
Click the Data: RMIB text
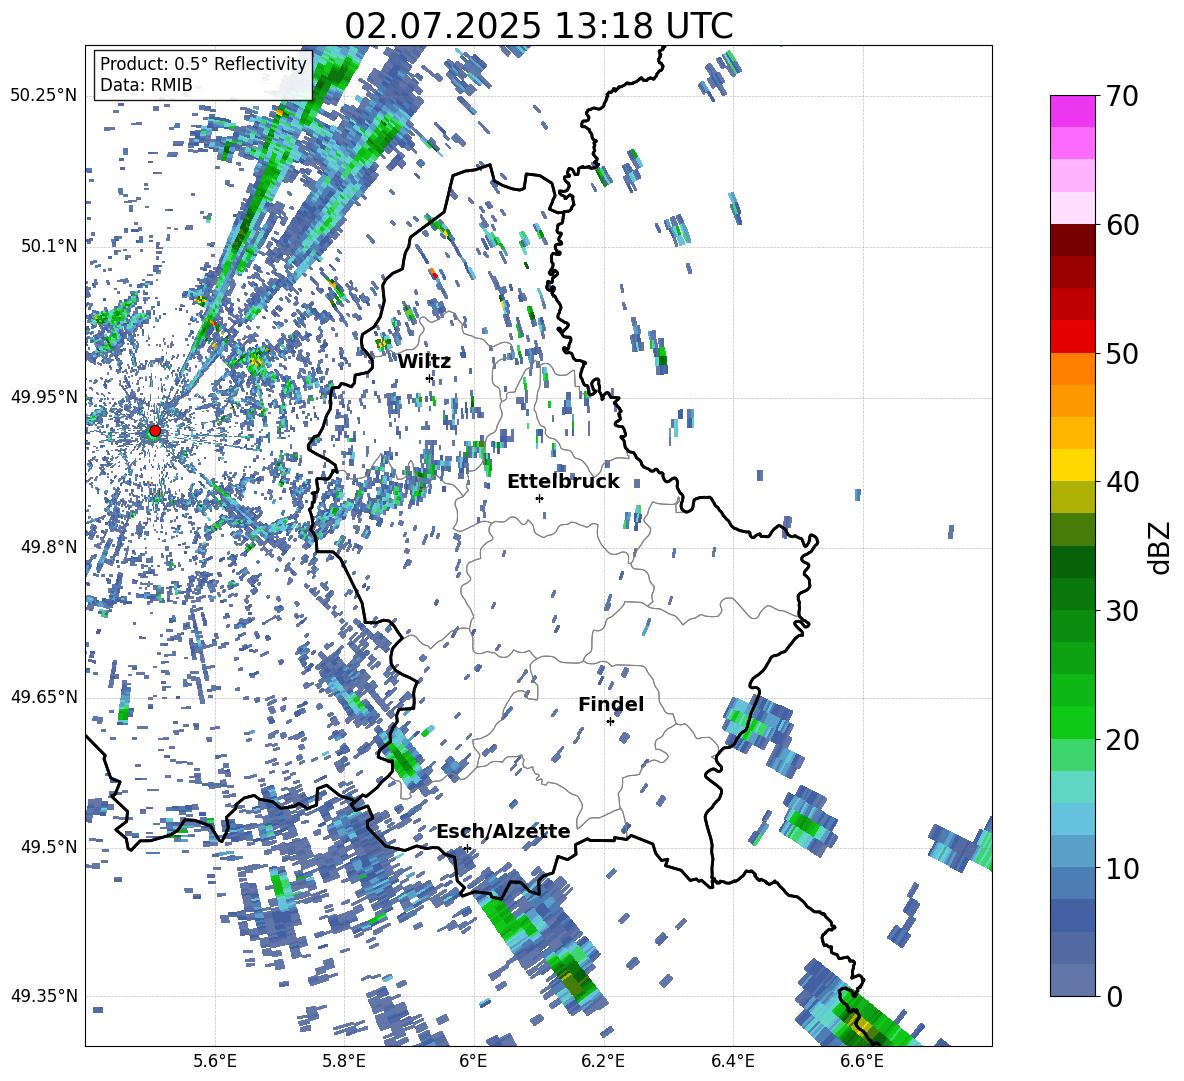(146, 85)
